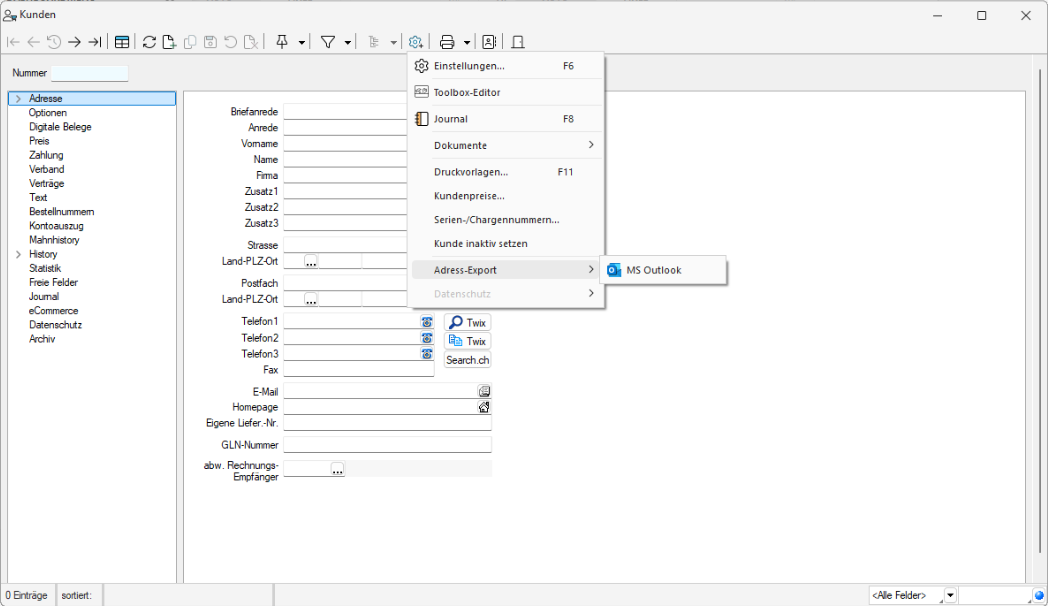
Task: Click phone dial icon next to Telefon3
Action: (x=426, y=353)
